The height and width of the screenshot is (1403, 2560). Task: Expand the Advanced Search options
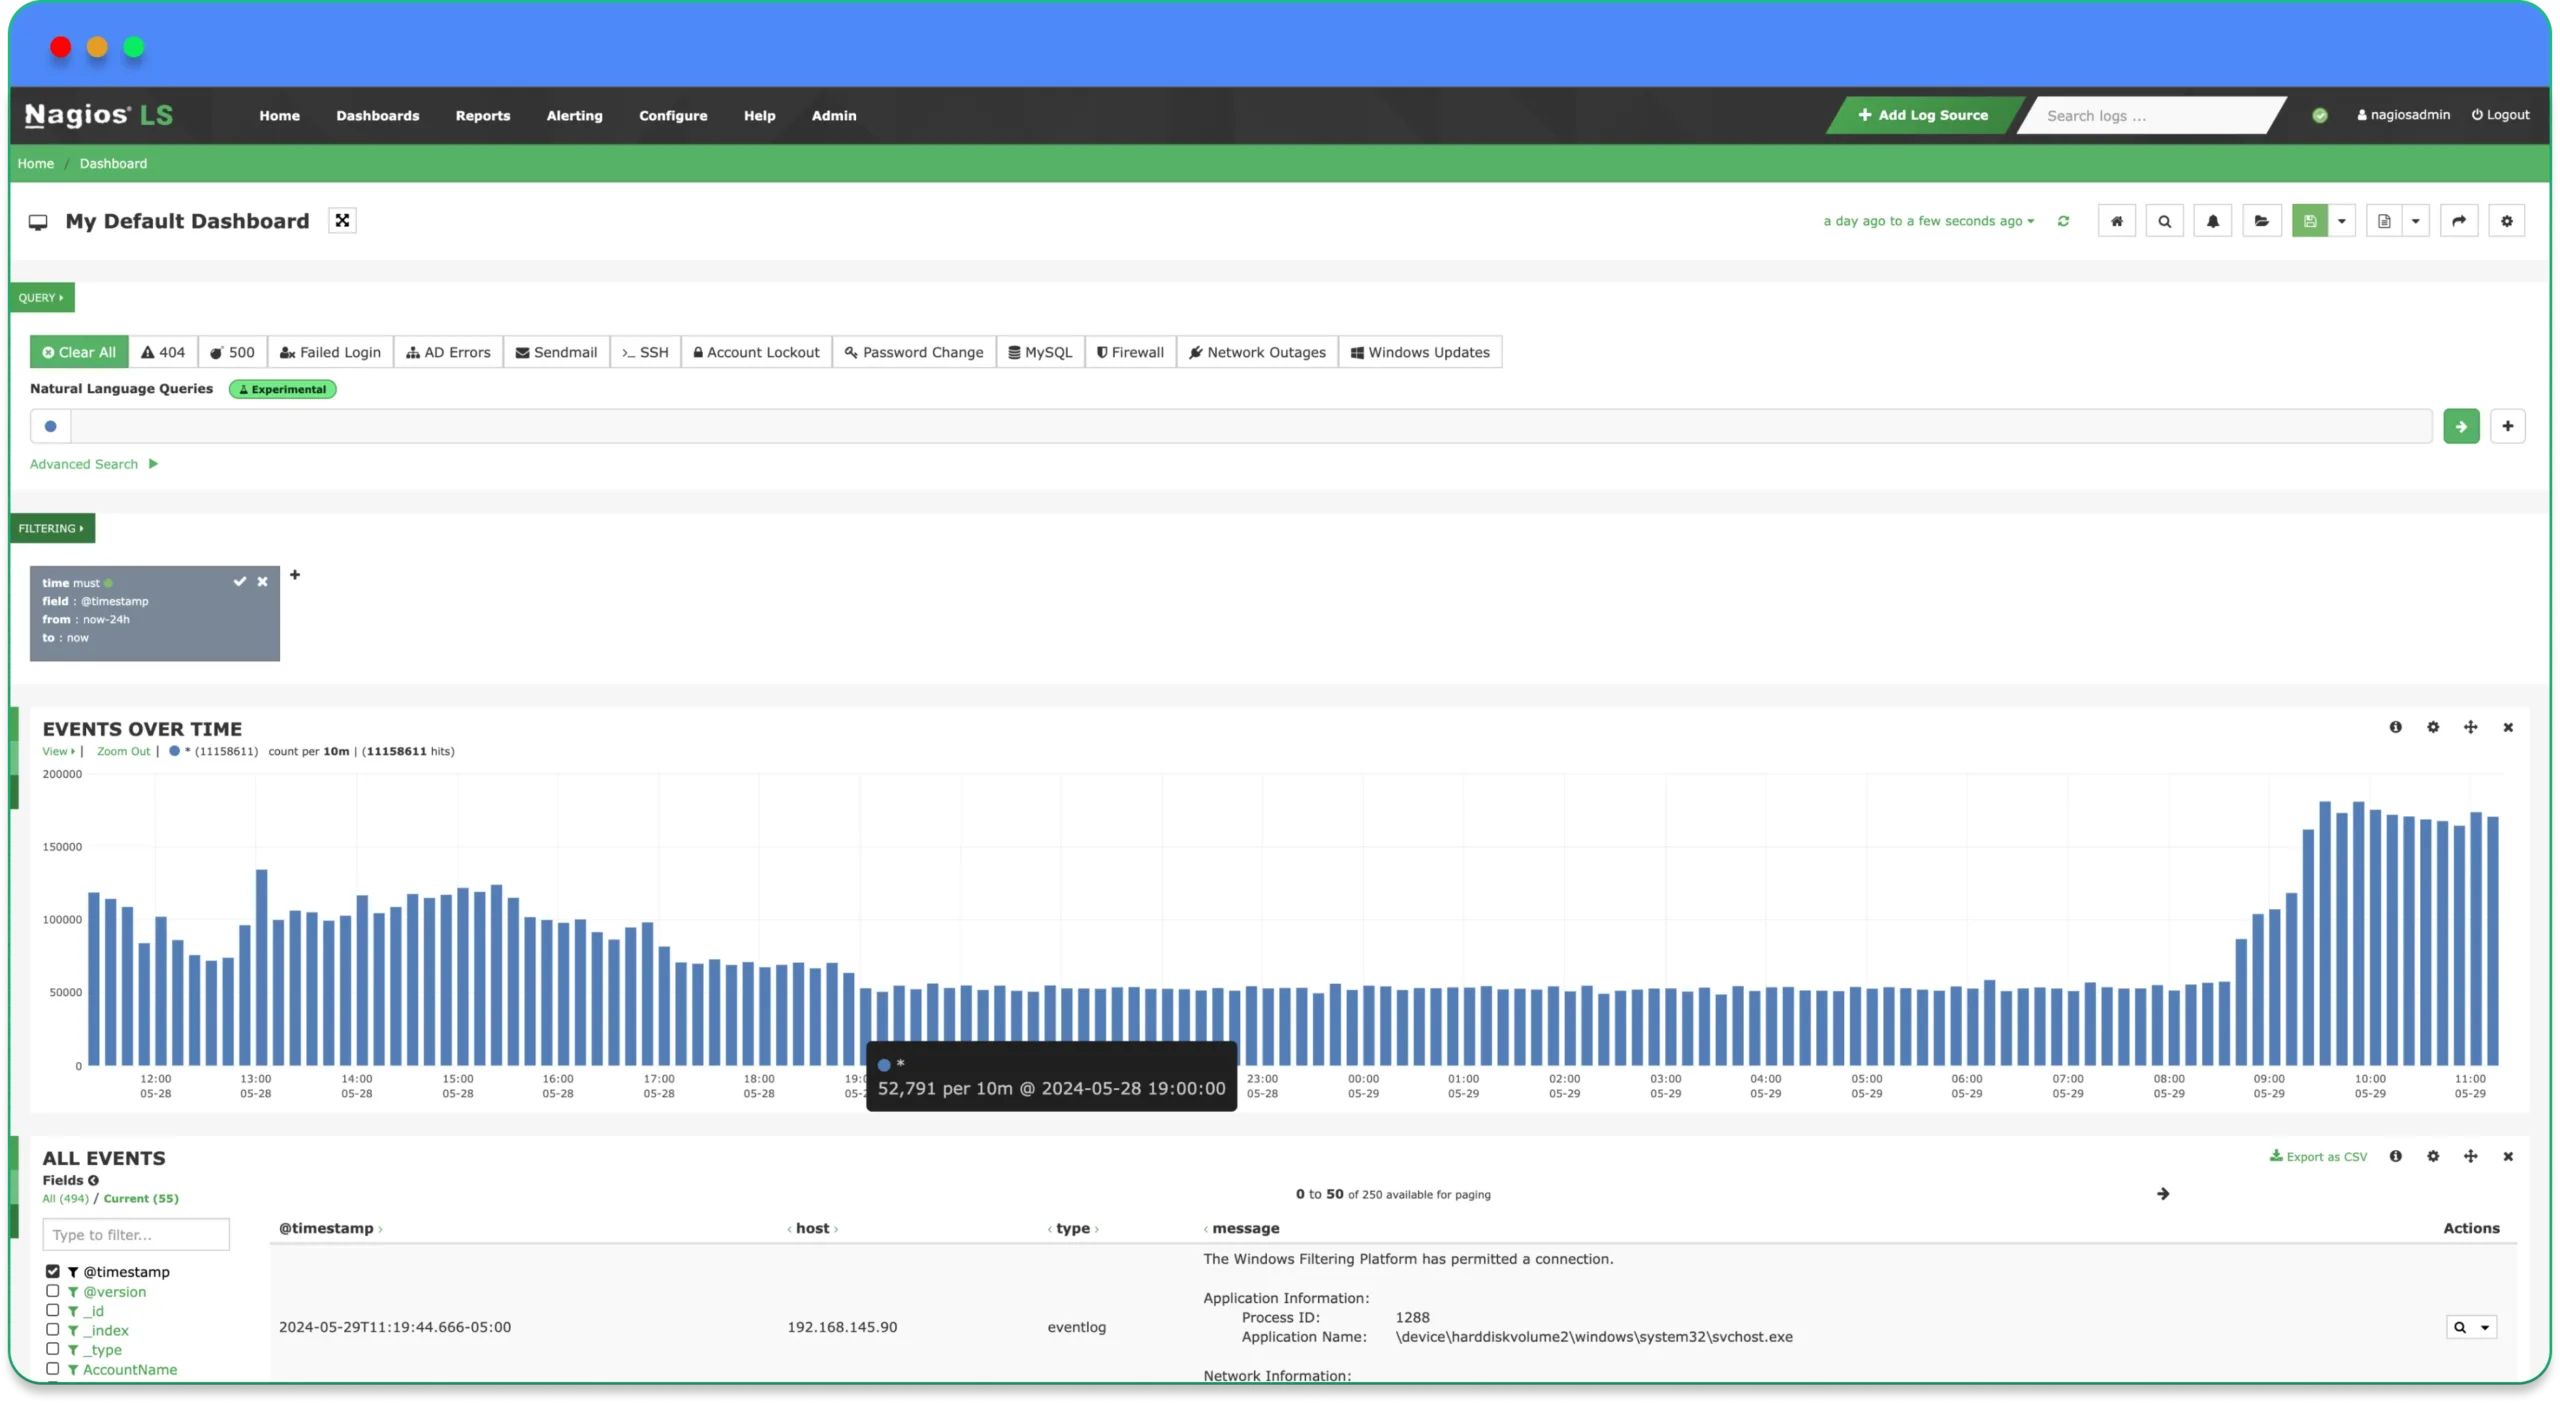pyautogui.click(x=93, y=463)
